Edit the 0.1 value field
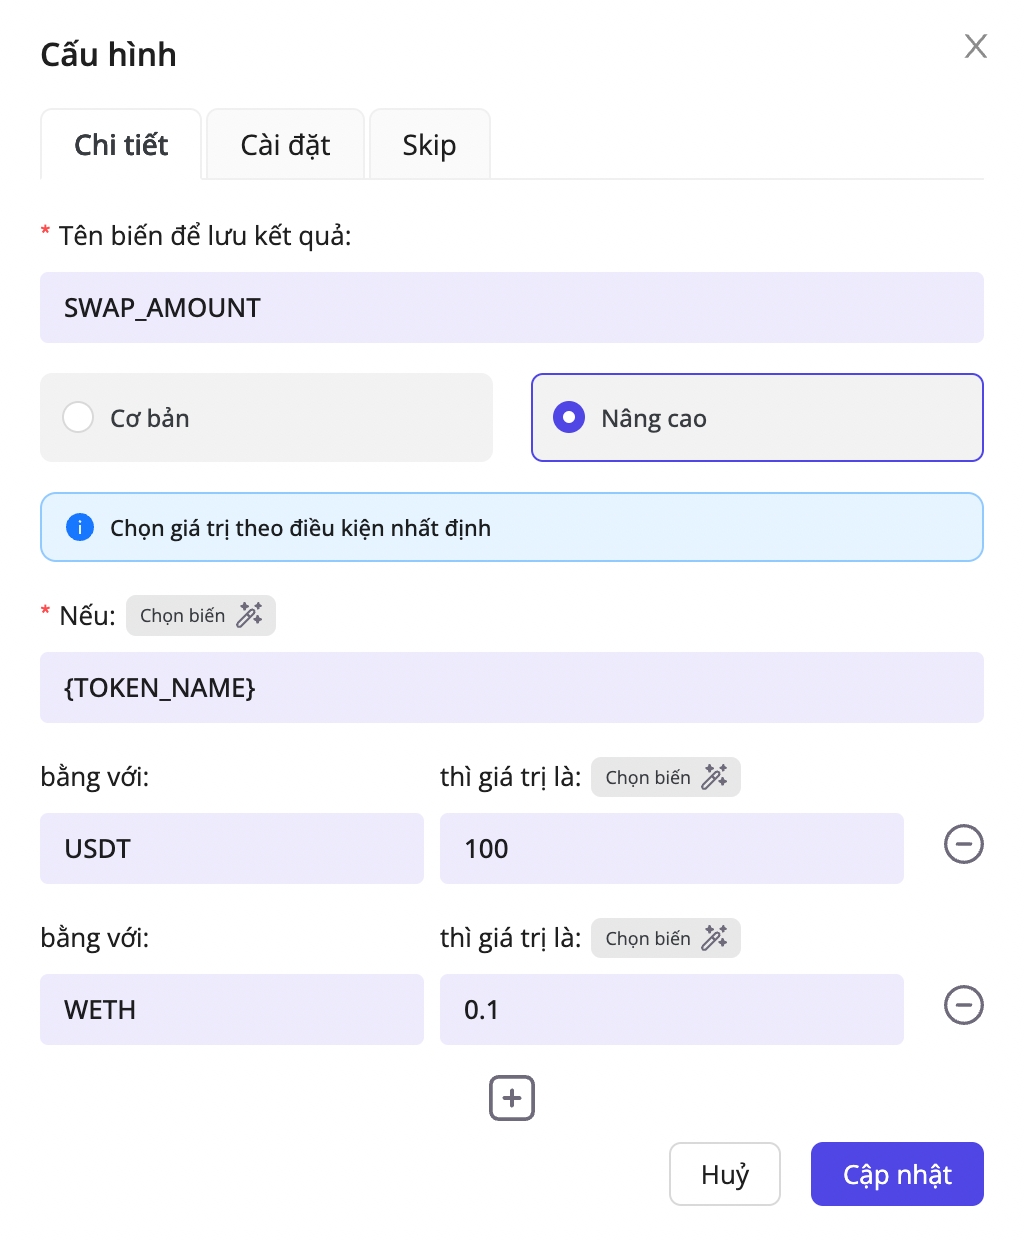Viewport: 1024px width, 1240px height. (671, 1010)
